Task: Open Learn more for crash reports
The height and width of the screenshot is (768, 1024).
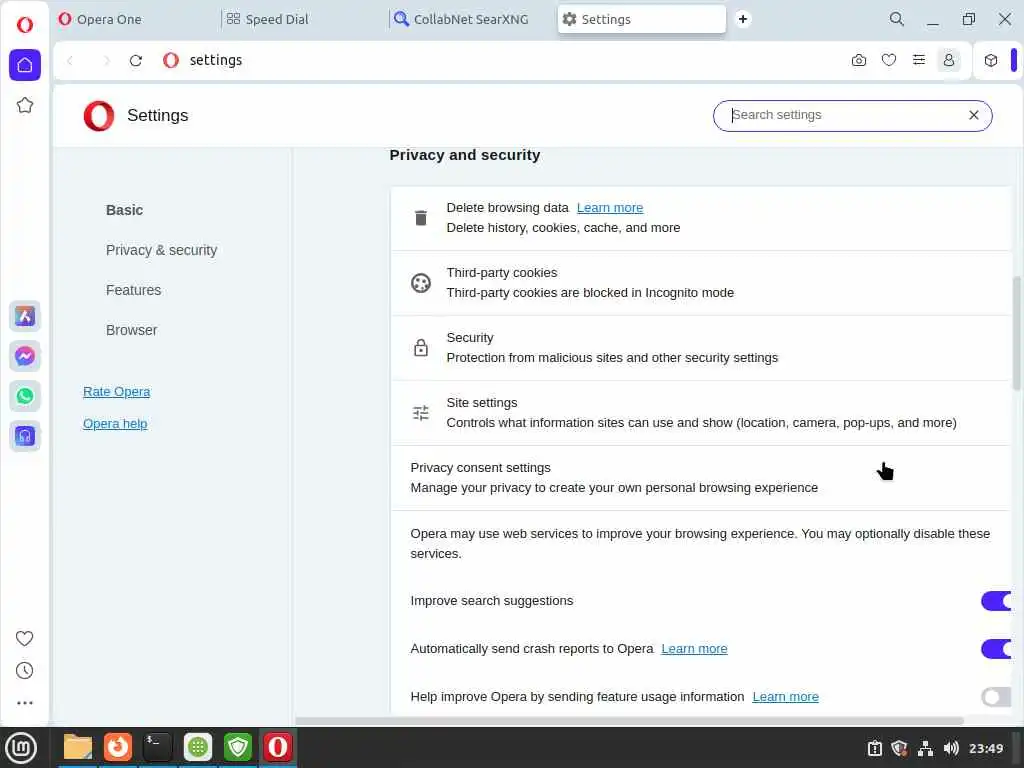Action: pyautogui.click(x=694, y=648)
